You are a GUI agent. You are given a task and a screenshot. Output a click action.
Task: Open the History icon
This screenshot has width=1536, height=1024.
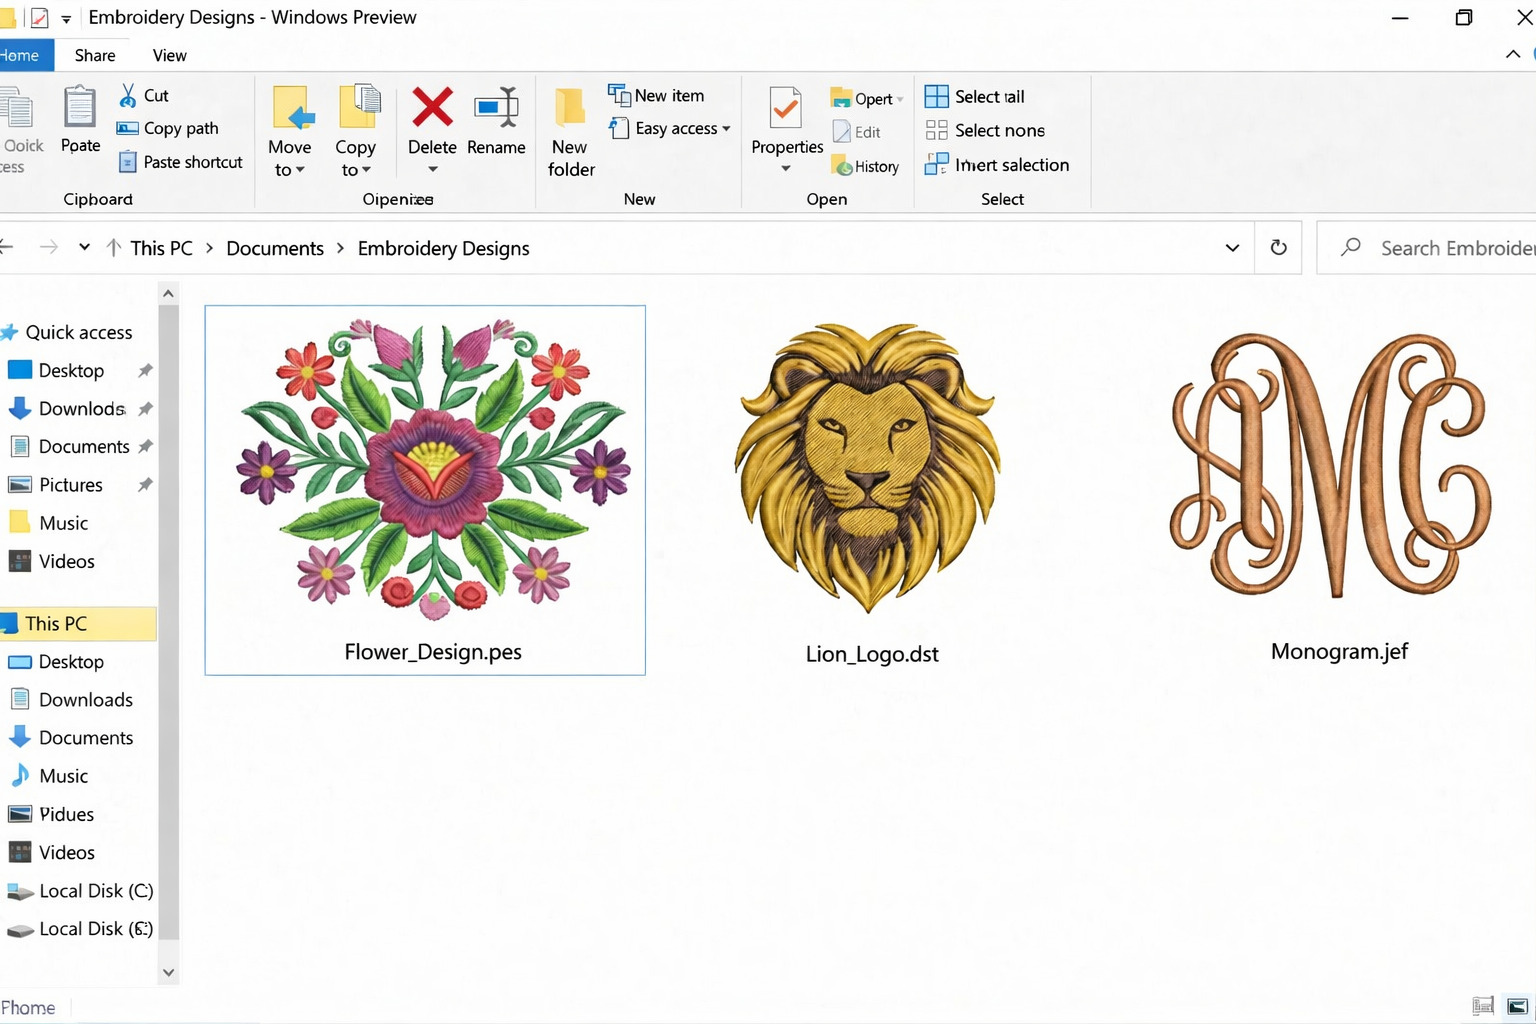866,166
